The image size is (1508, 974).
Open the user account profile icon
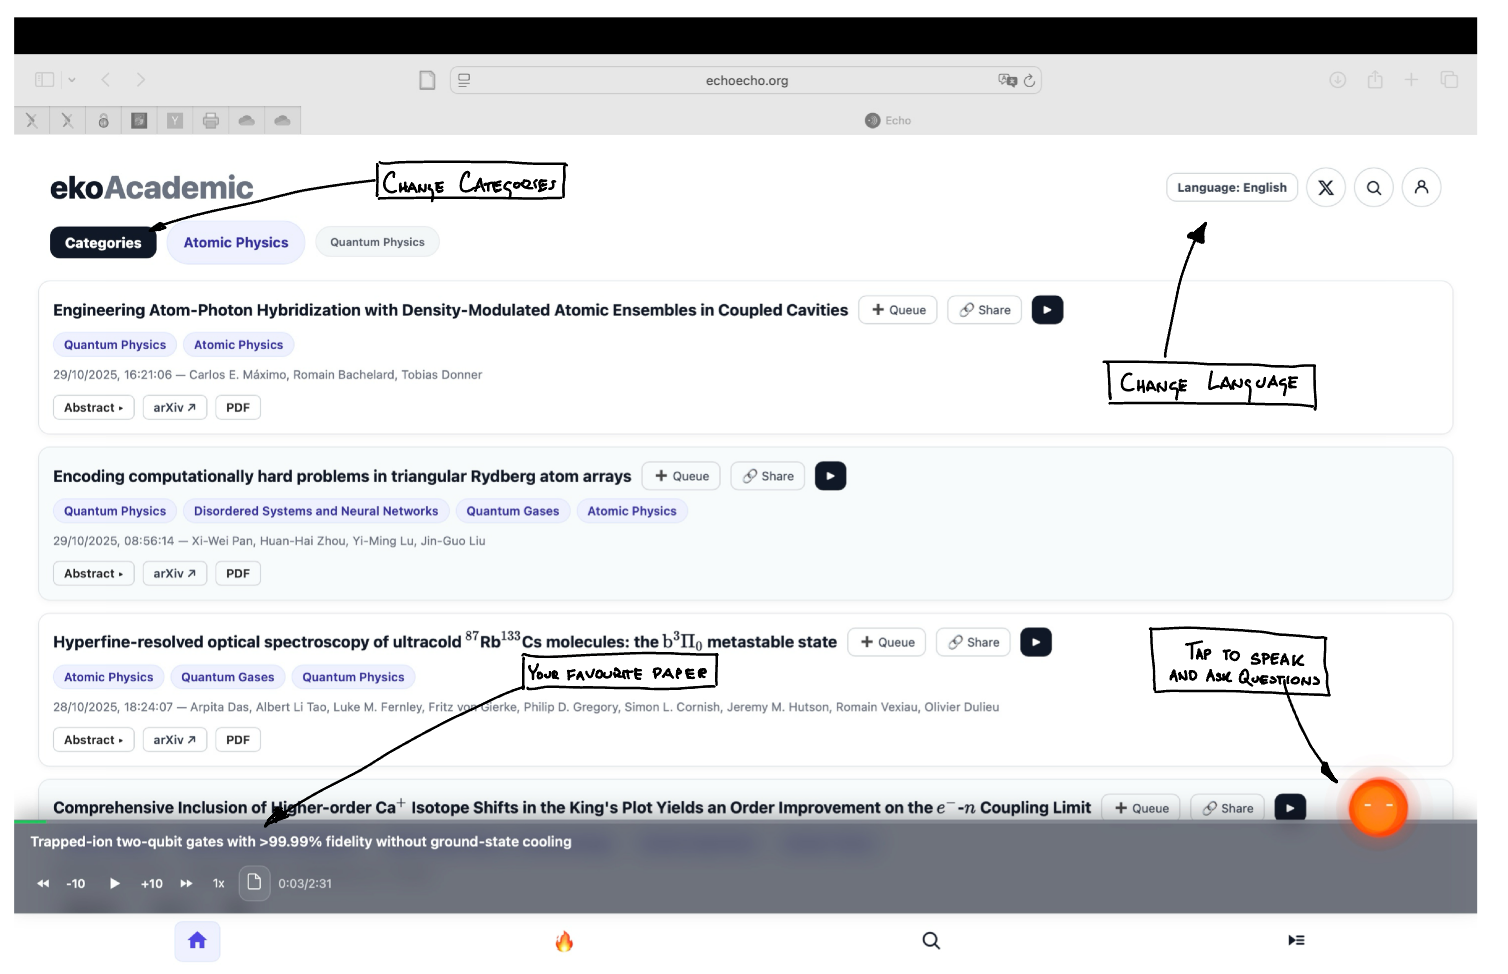[1421, 187]
